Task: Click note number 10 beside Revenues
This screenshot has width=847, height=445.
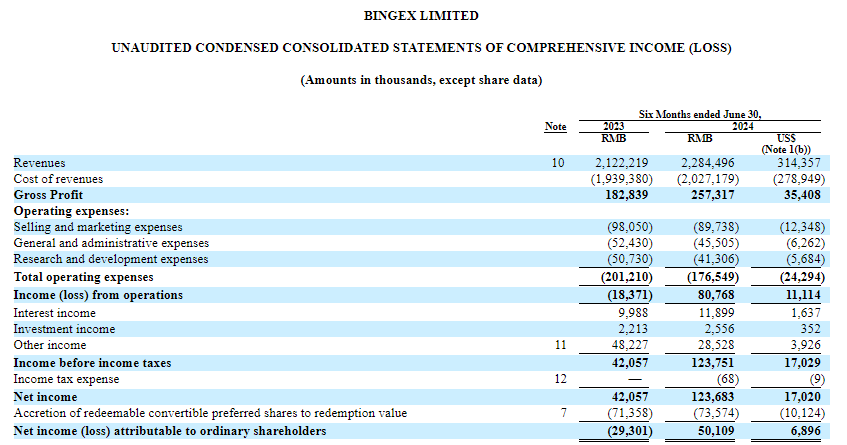Action: 558,163
